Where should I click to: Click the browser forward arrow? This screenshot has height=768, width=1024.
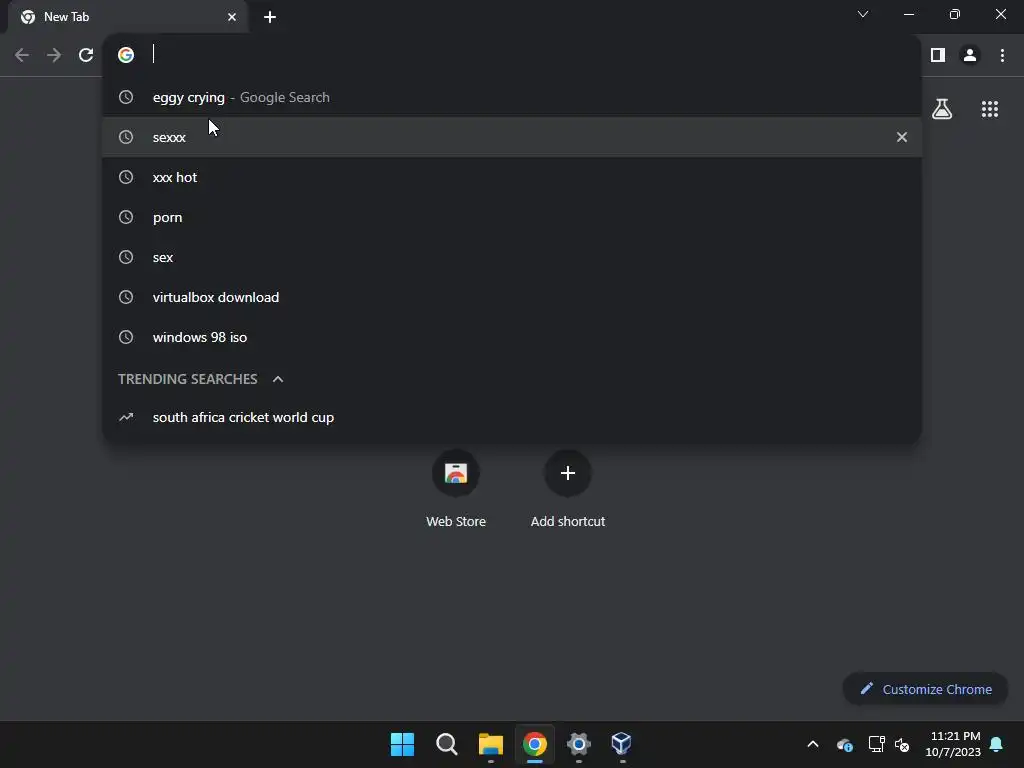(x=54, y=55)
